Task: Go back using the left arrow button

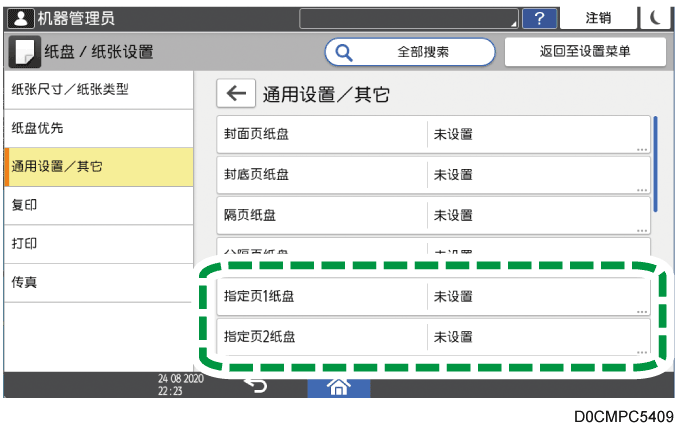Action: (x=236, y=93)
